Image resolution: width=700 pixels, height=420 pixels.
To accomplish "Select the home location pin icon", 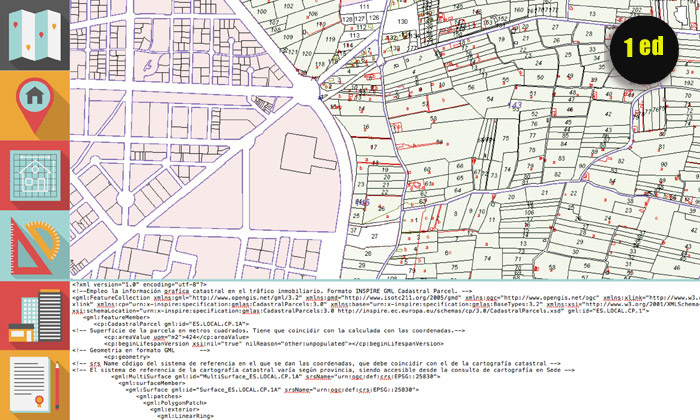I will 35,105.
